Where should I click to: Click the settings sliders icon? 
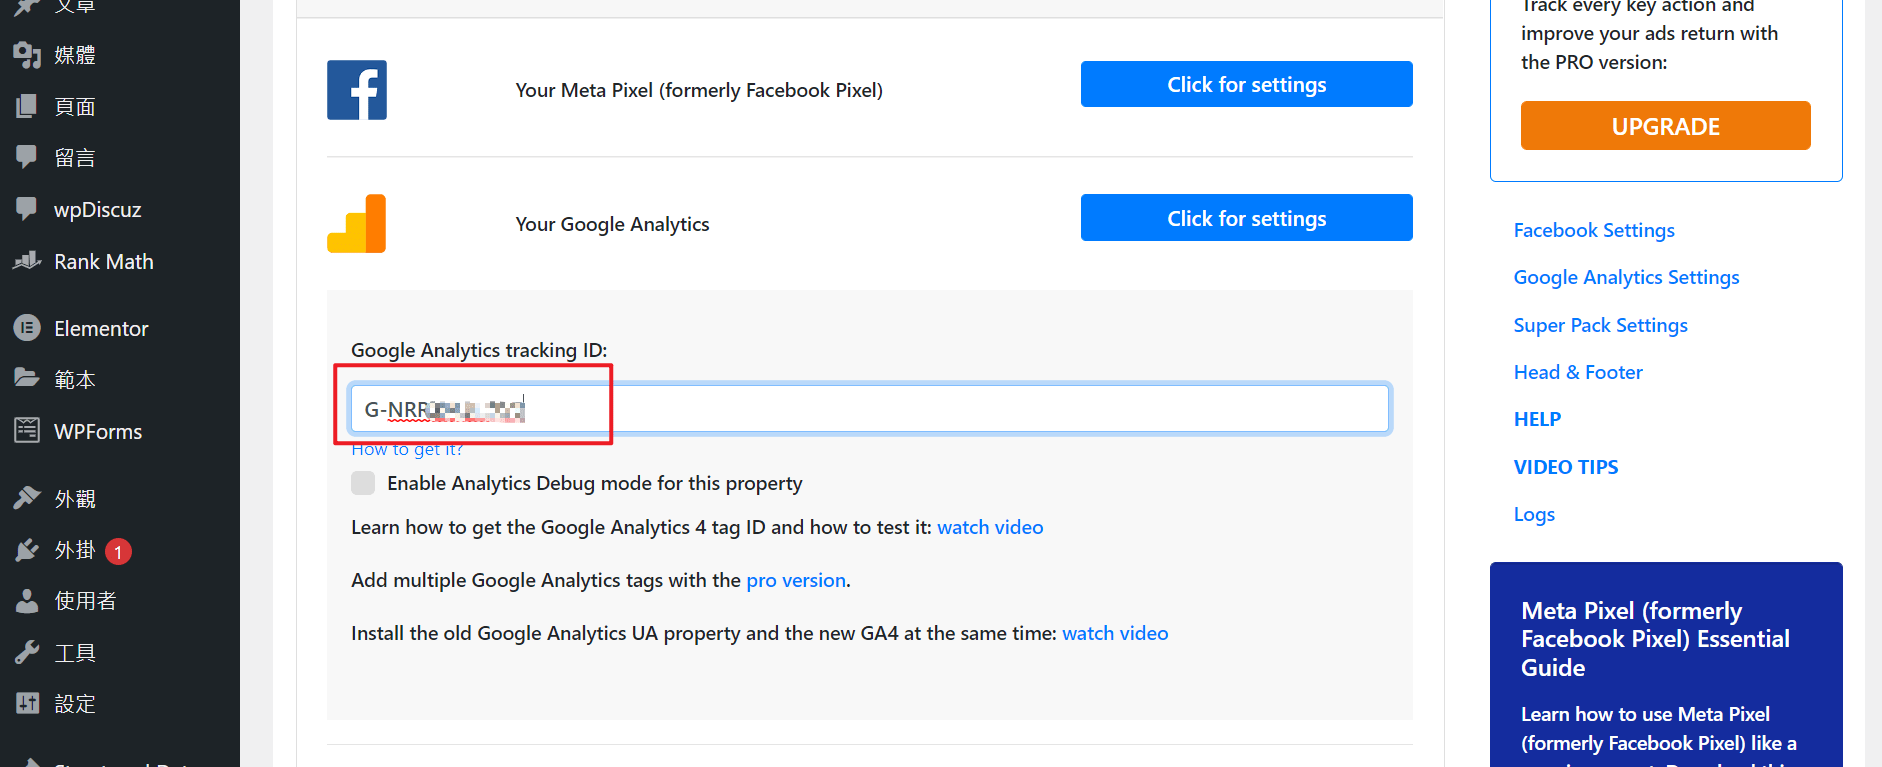pyautogui.click(x=27, y=704)
